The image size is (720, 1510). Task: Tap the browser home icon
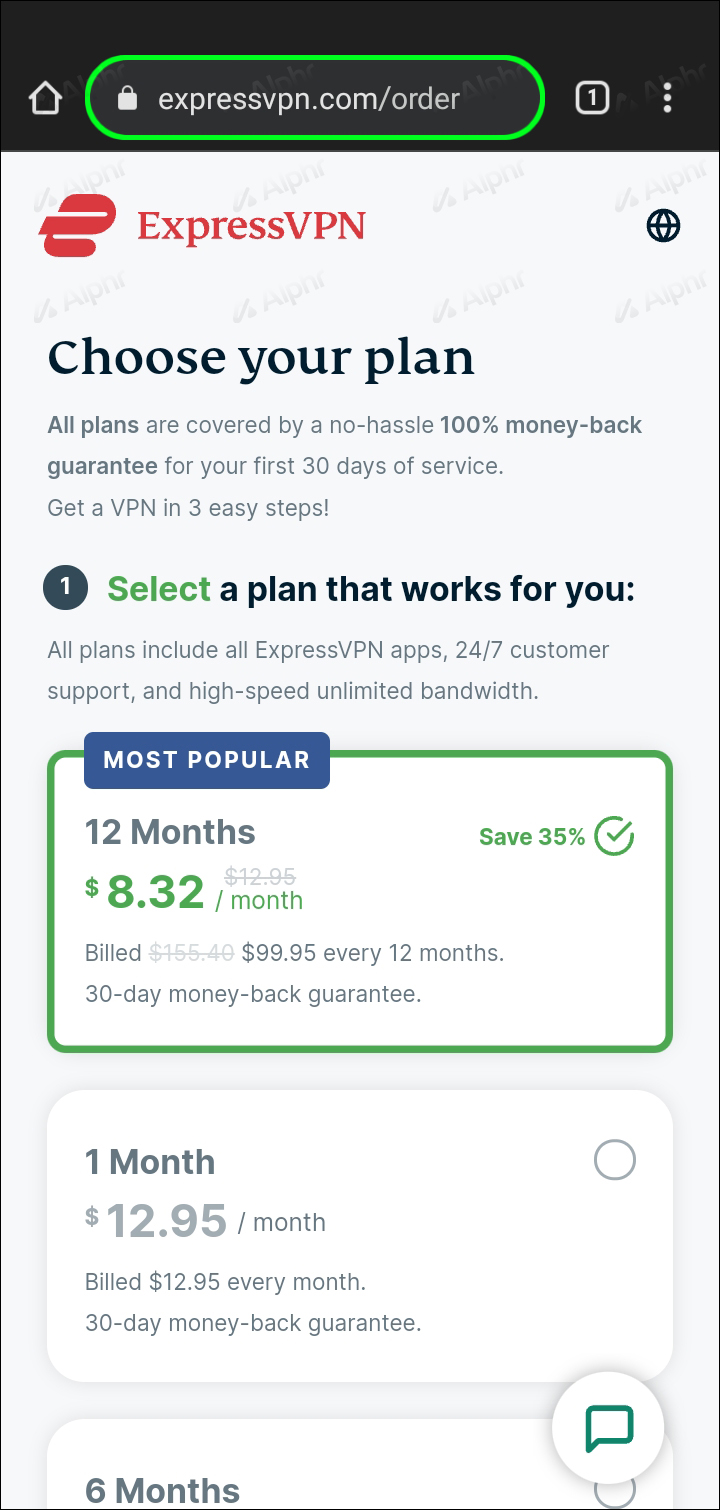[46, 99]
